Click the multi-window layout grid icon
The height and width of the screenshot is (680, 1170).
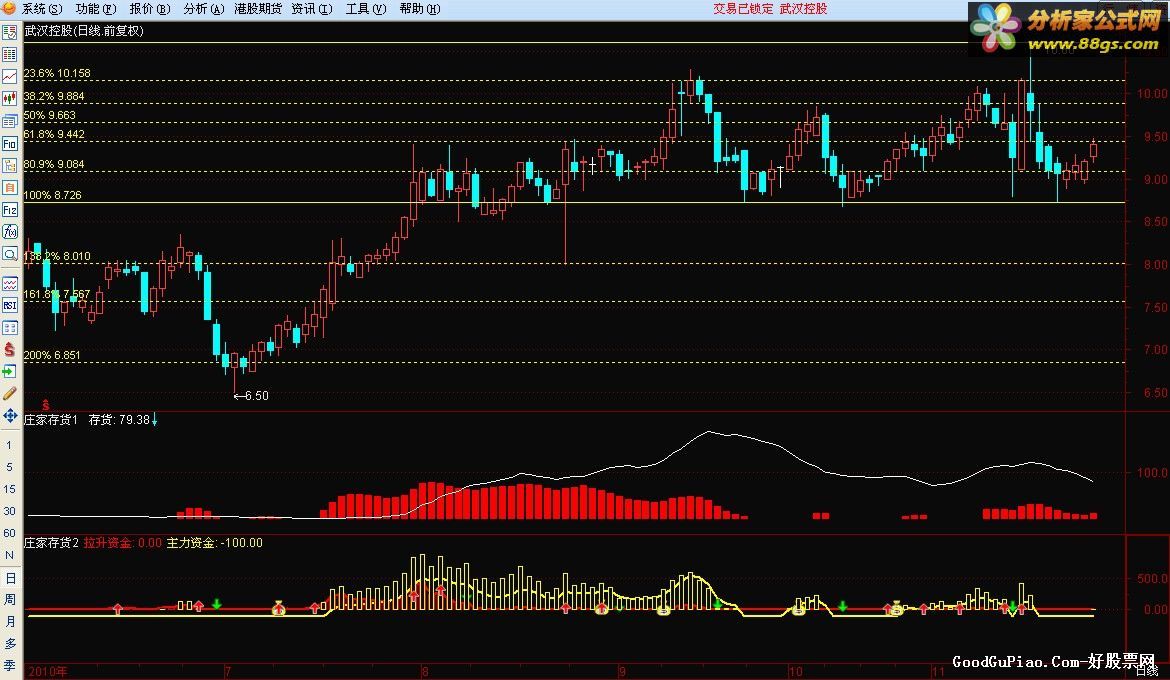[x=10, y=328]
